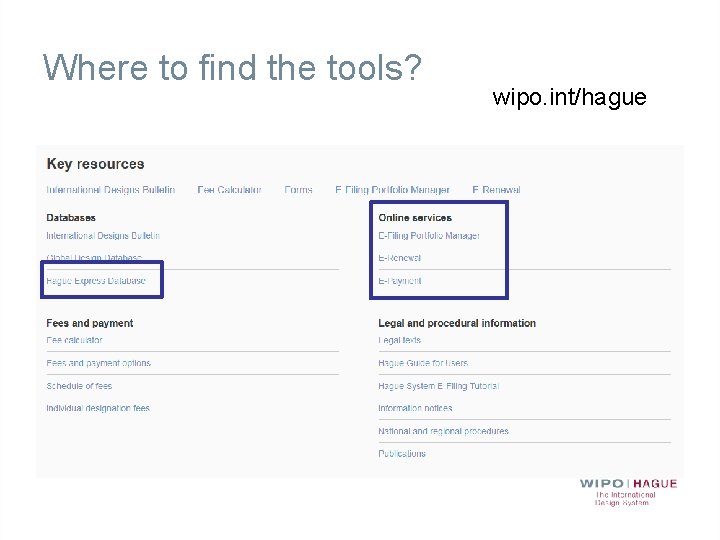Open International Designs Bulletin in top links row
Viewport: 720px width, 540px height.
(x=111, y=190)
